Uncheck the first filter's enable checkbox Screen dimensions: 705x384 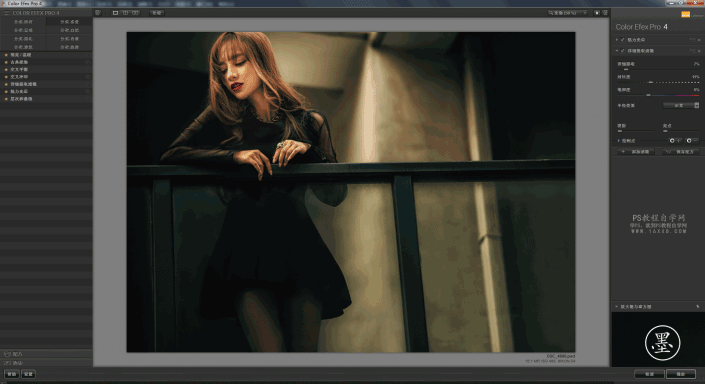623,40
